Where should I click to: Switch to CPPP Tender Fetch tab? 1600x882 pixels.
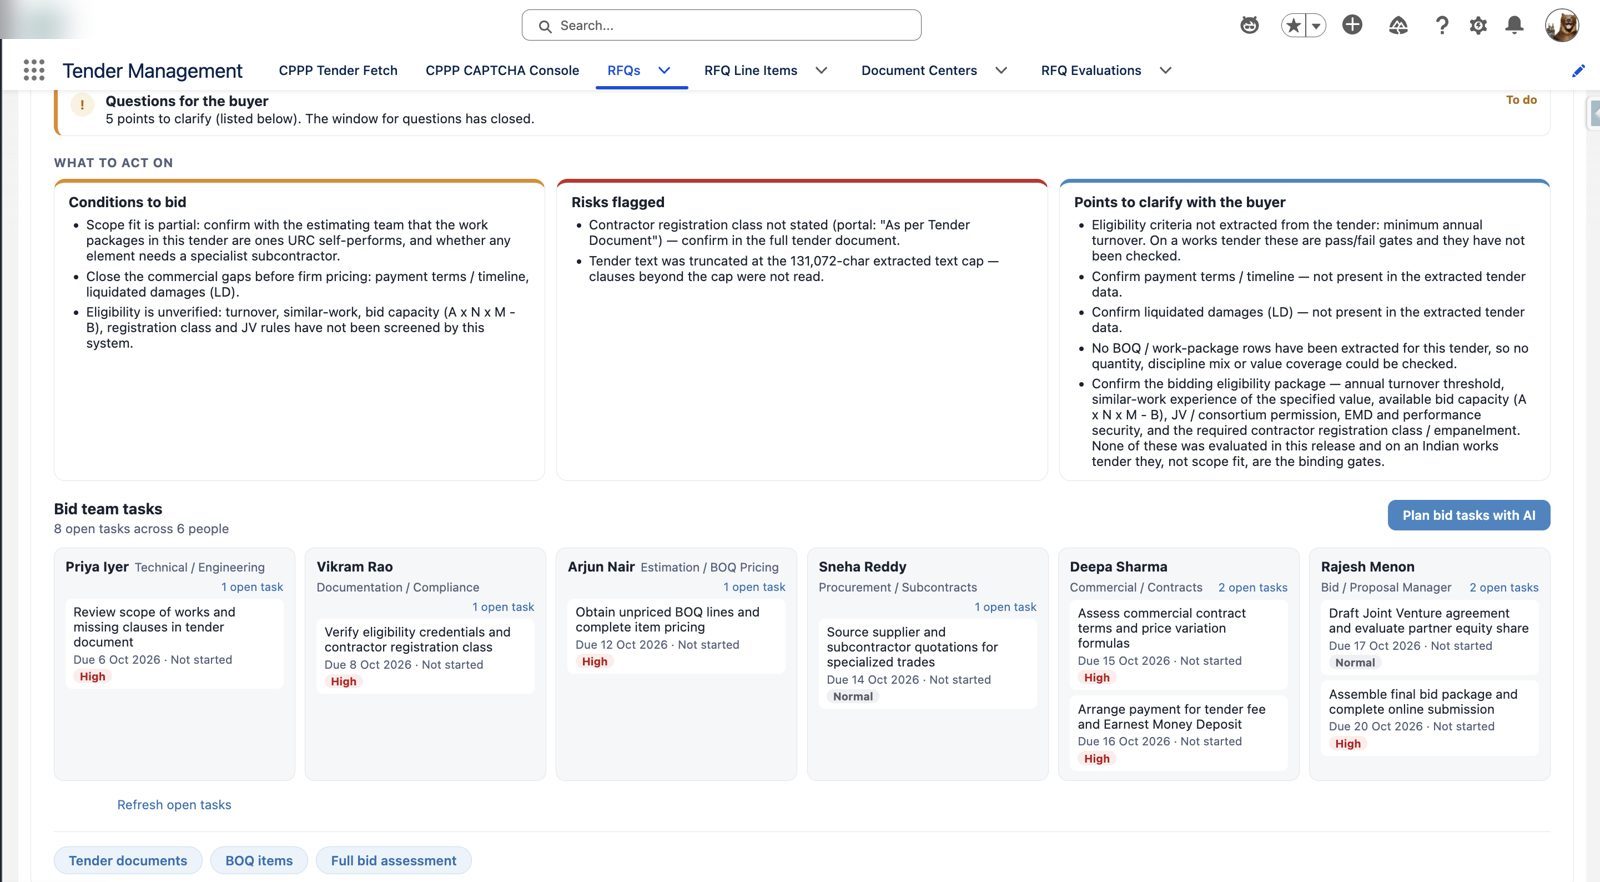click(338, 70)
